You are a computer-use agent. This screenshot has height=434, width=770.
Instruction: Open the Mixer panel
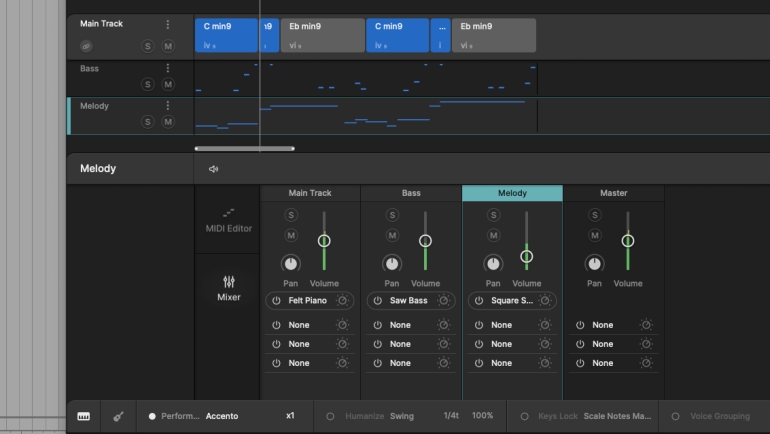tap(228, 289)
